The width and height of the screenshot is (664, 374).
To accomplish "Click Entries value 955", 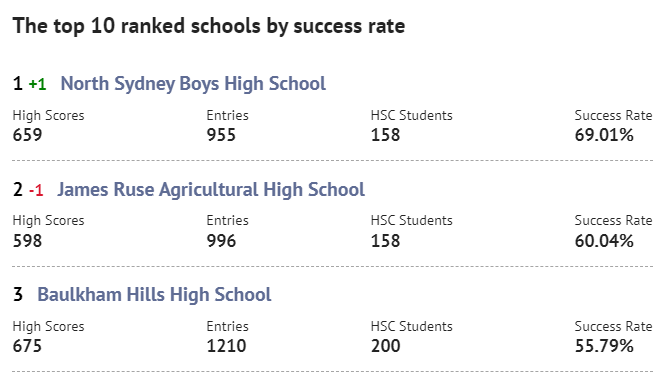I will click(x=221, y=135).
